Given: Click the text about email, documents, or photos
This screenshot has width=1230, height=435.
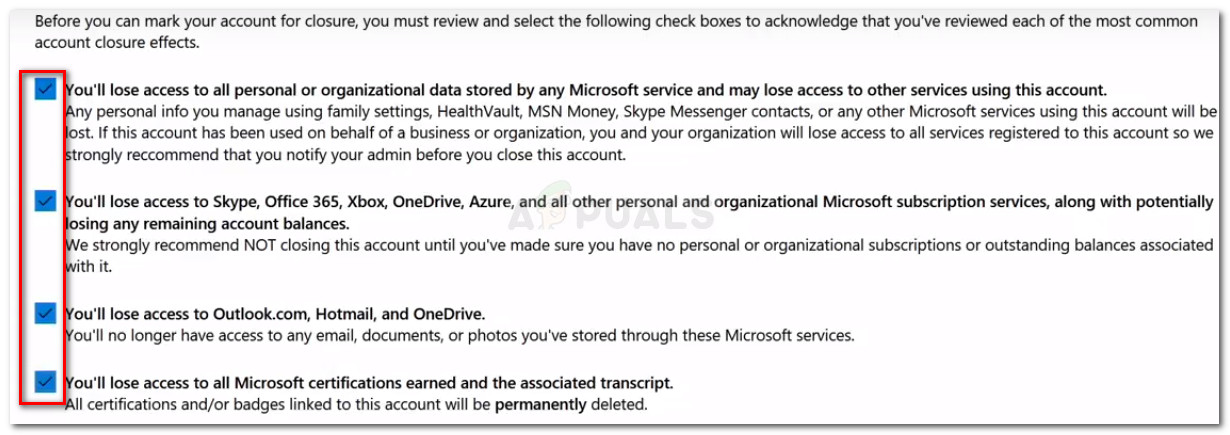Looking at the screenshot, I should (459, 335).
